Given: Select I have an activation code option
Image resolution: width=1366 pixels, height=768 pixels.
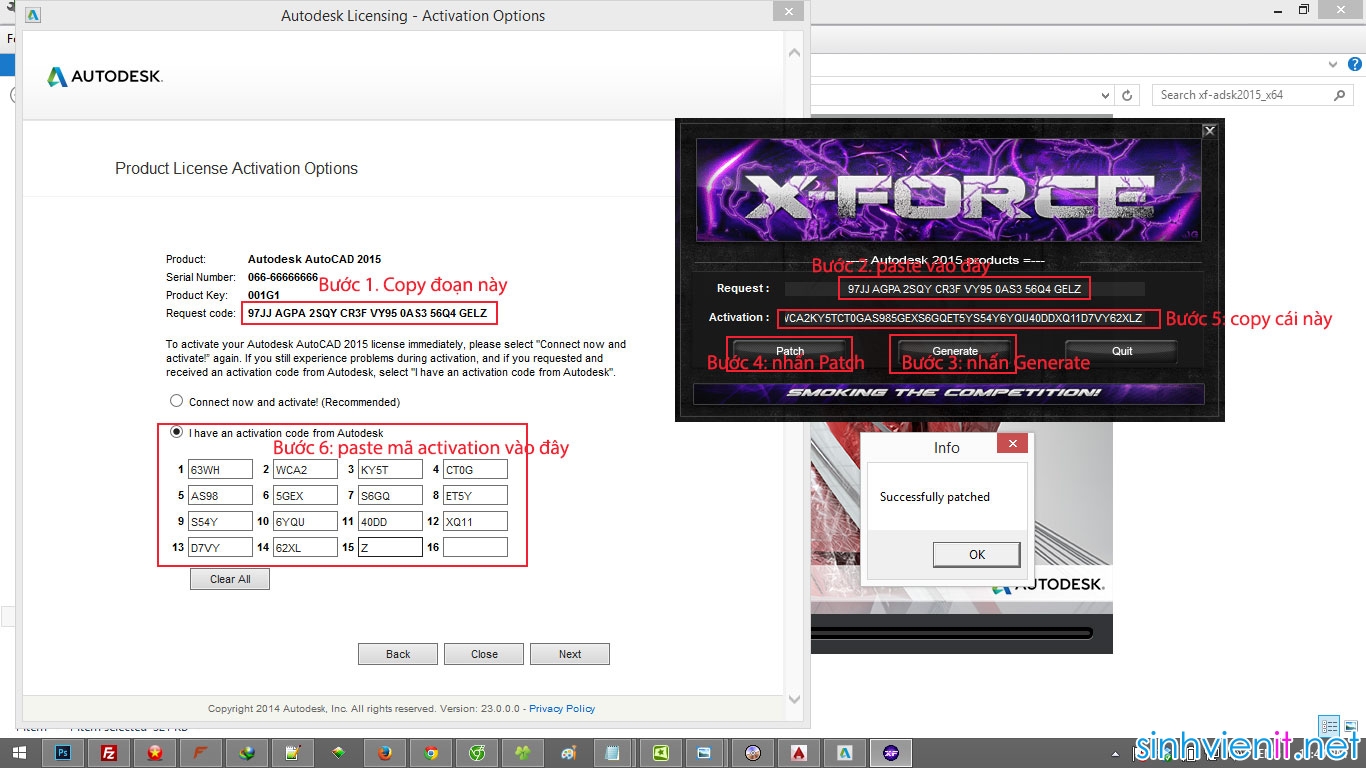Looking at the screenshot, I should pyautogui.click(x=177, y=432).
